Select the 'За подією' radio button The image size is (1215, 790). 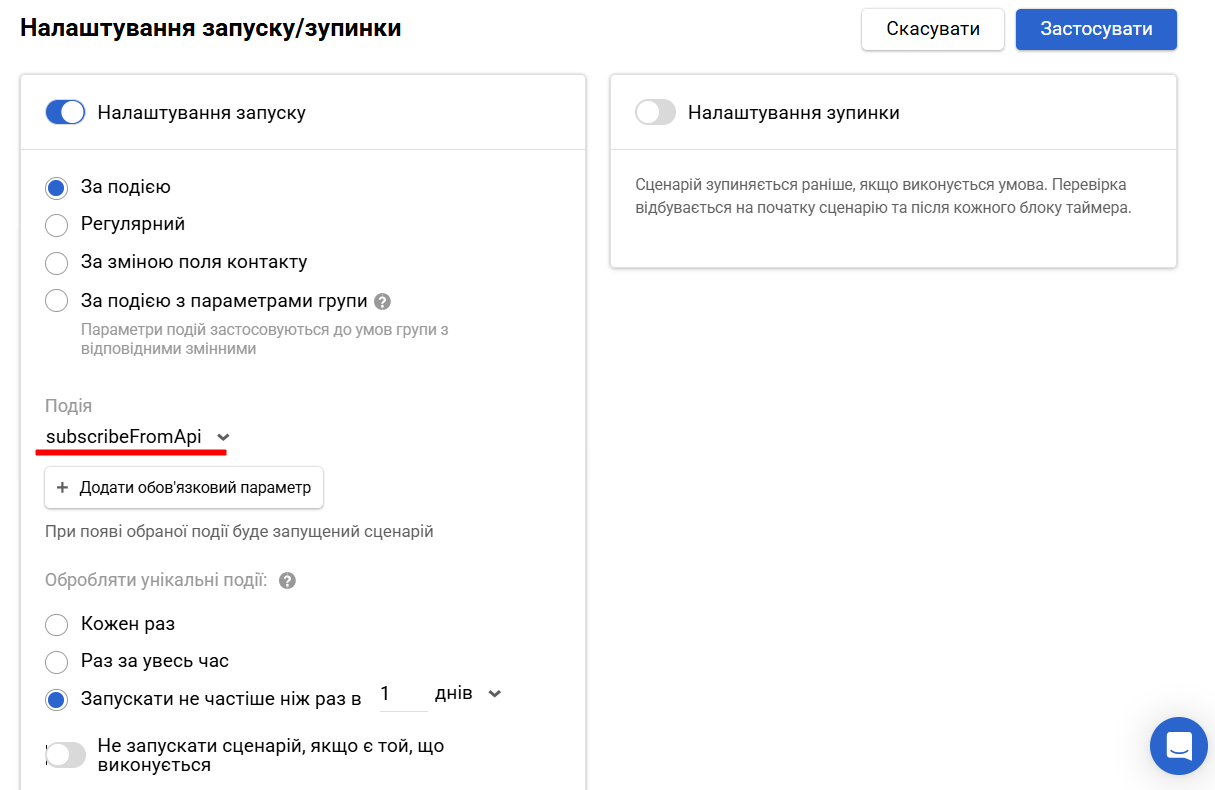(x=56, y=187)
